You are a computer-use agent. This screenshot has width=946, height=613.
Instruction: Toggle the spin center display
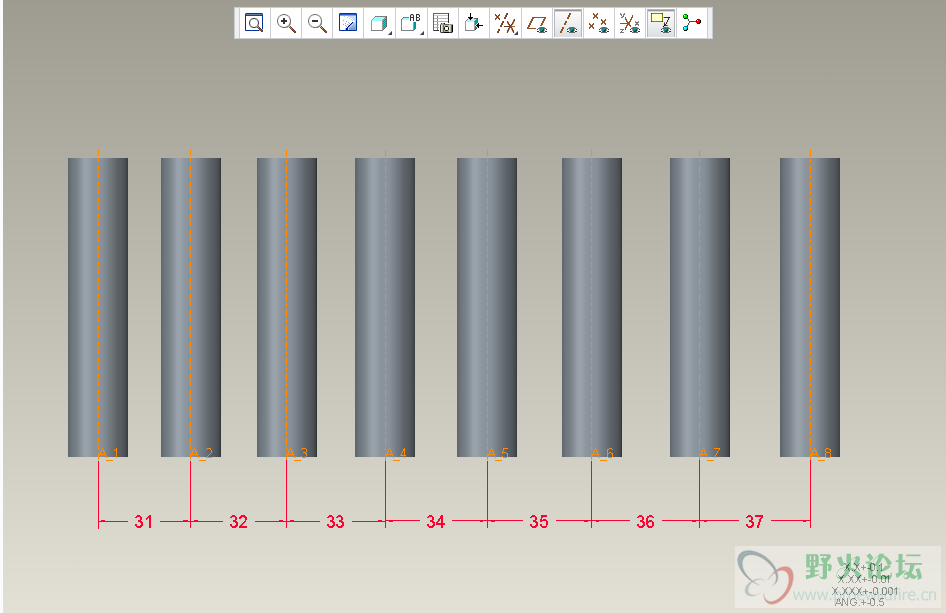tap(692, 23)
